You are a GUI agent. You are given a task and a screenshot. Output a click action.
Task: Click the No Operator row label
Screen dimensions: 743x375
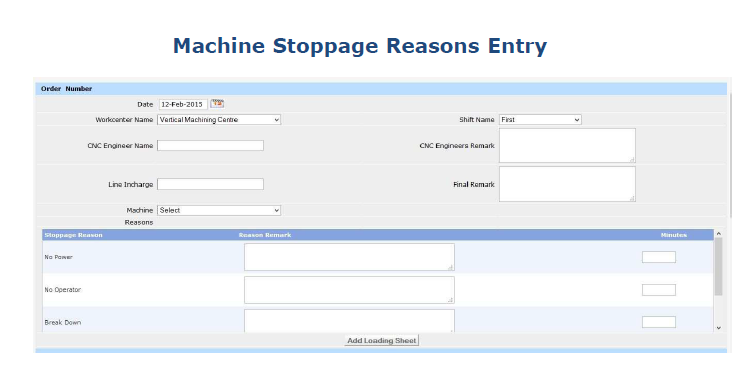tap(63, 290)
